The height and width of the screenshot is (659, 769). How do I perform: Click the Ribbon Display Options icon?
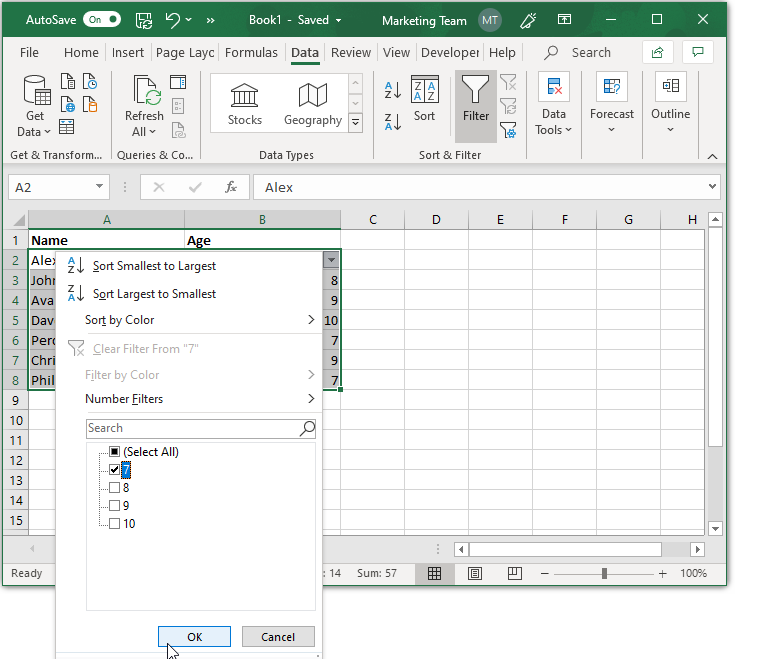click(x=564, y=20)
